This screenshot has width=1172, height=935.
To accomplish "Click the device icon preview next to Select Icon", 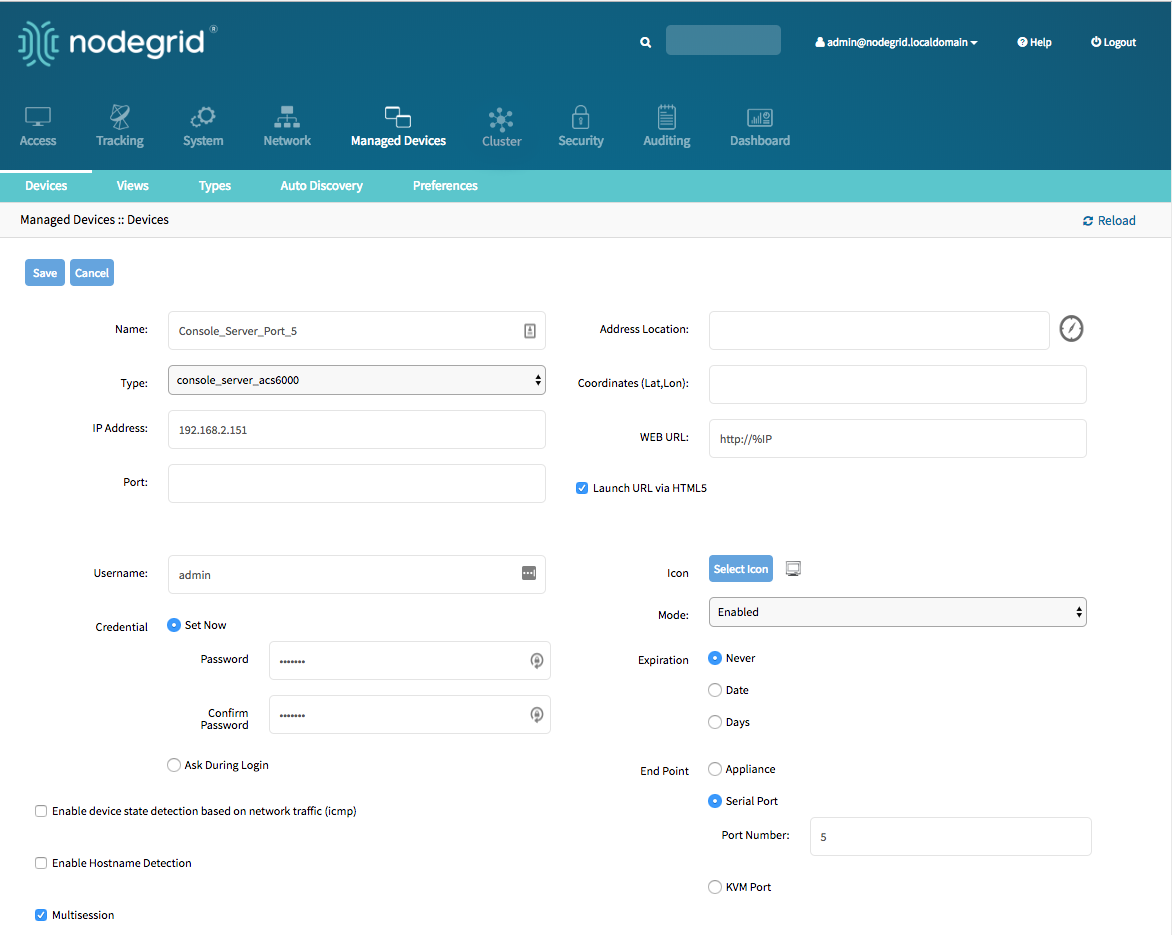I will pos(793,569).
